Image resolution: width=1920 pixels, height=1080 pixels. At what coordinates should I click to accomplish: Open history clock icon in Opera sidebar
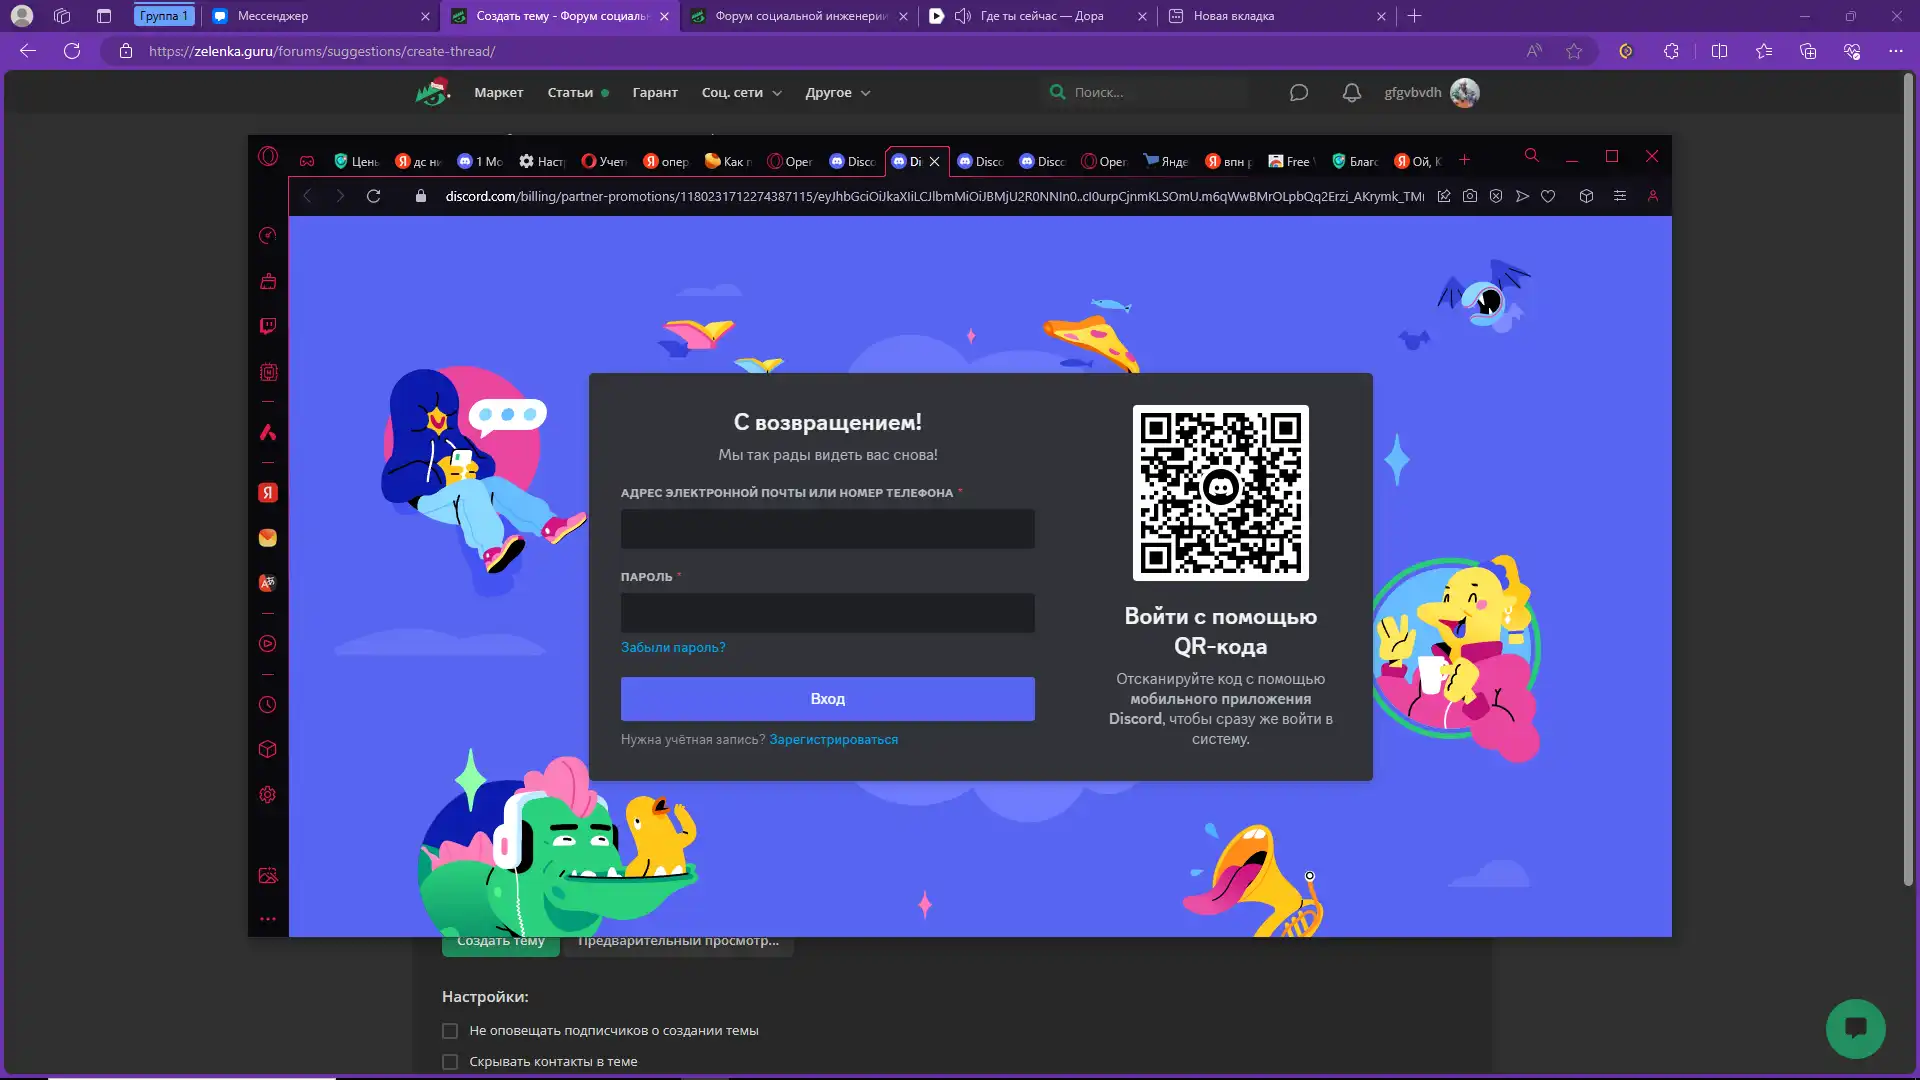(268, 705)
